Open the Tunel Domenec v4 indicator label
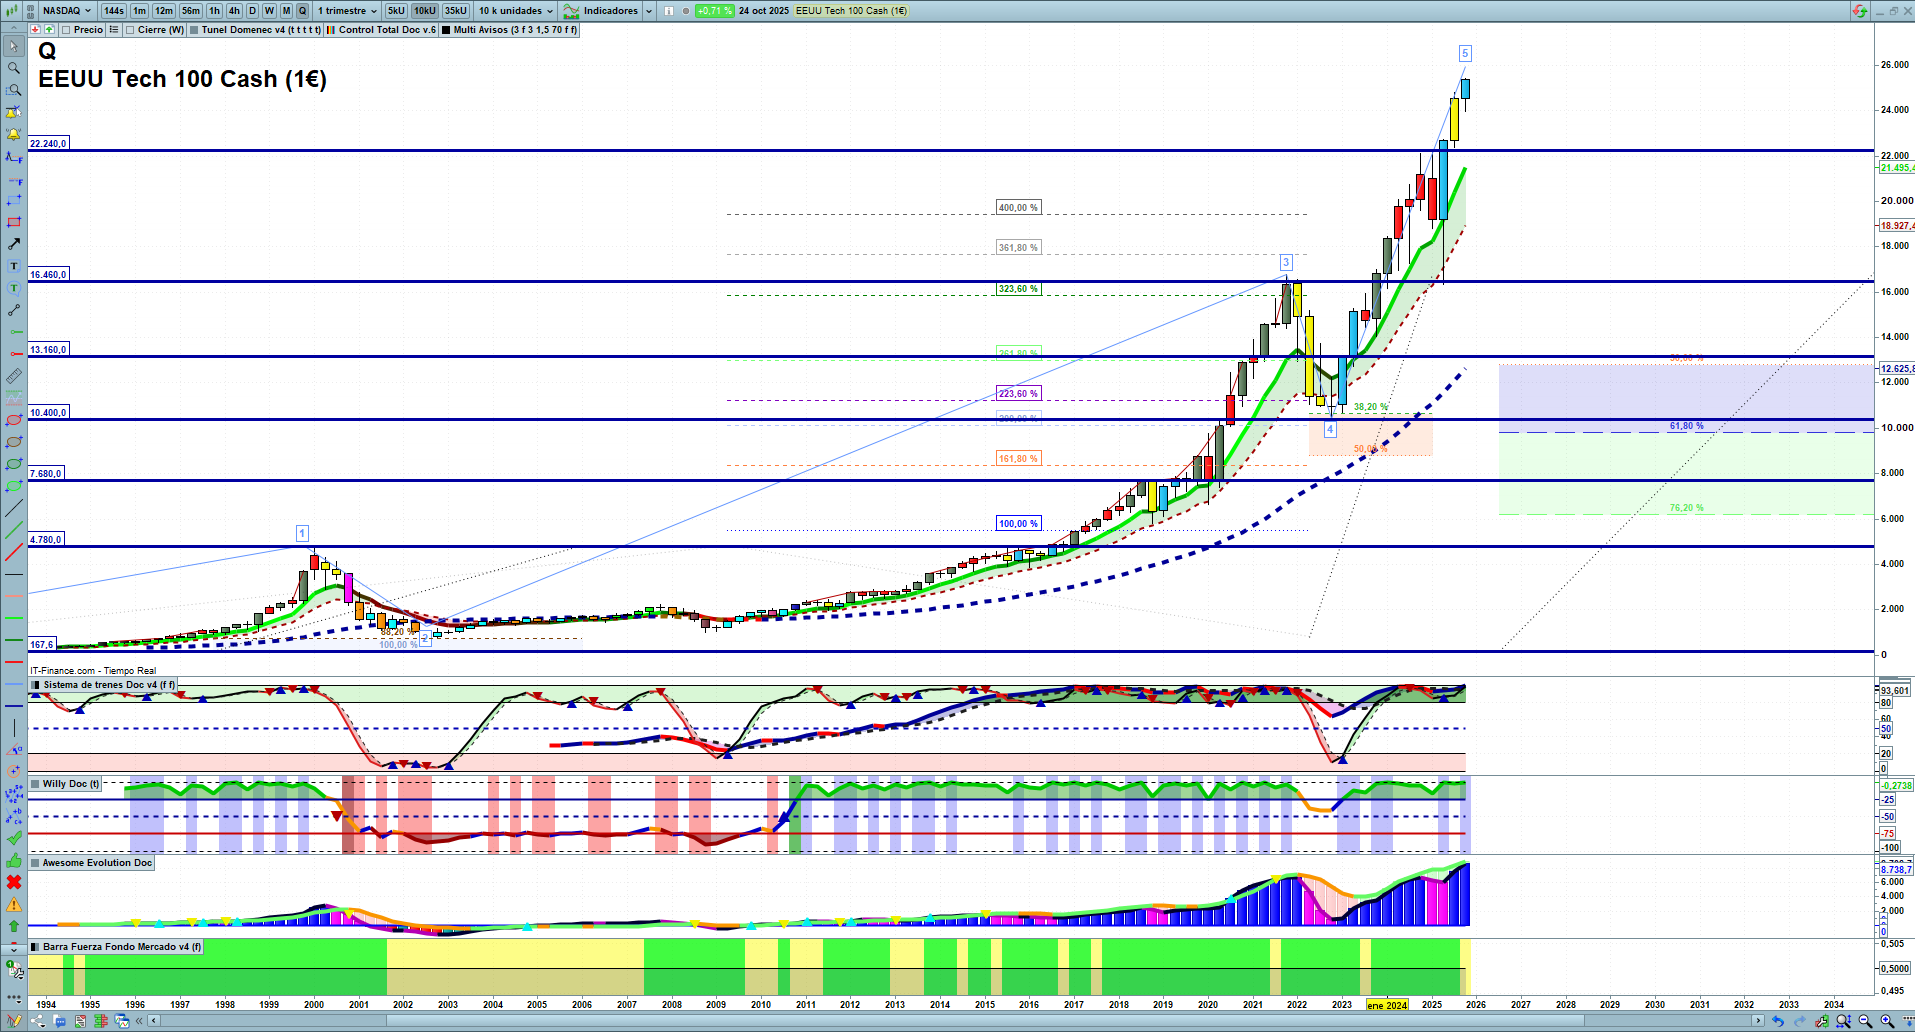Screen dimensions: 1915x1032 [260, 30]
